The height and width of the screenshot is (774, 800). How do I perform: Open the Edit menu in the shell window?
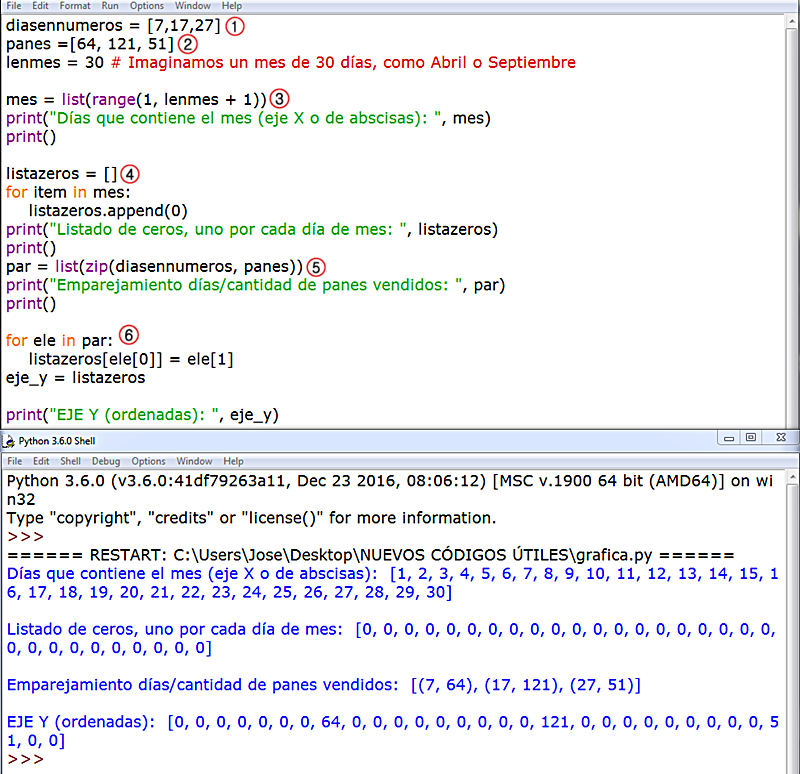coord(41,461)
